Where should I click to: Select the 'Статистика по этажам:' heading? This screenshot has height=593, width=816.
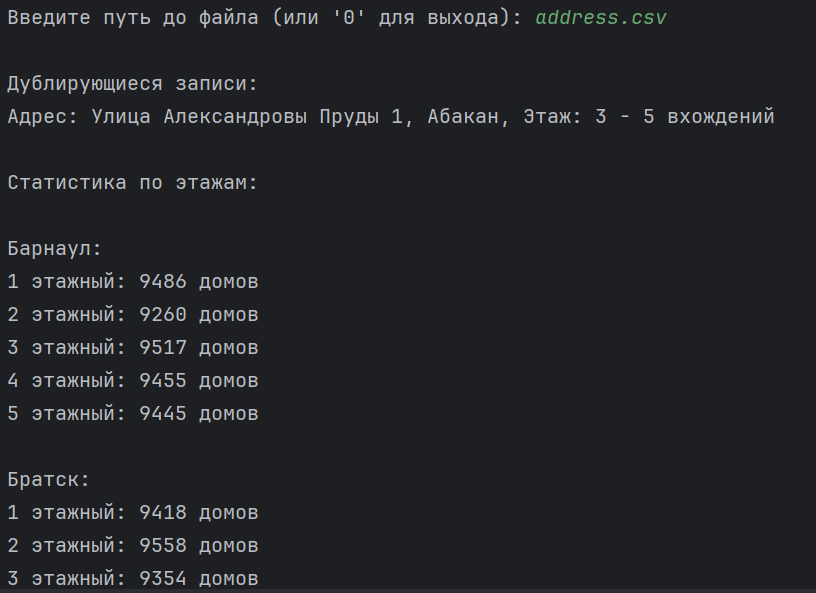(133, 183)
